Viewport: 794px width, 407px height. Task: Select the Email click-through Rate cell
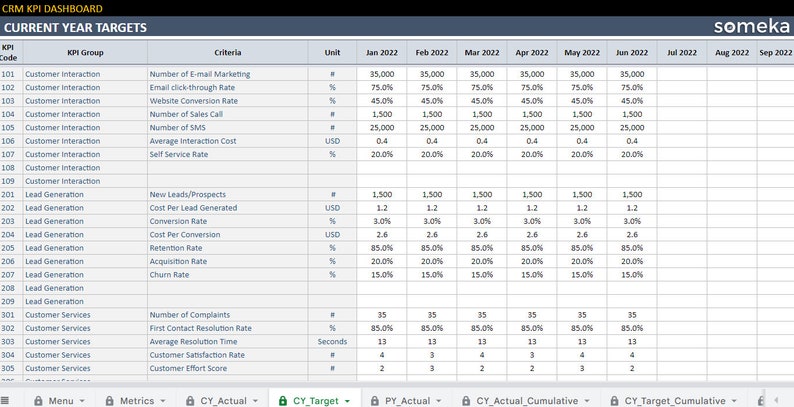[x=227, y=87]
